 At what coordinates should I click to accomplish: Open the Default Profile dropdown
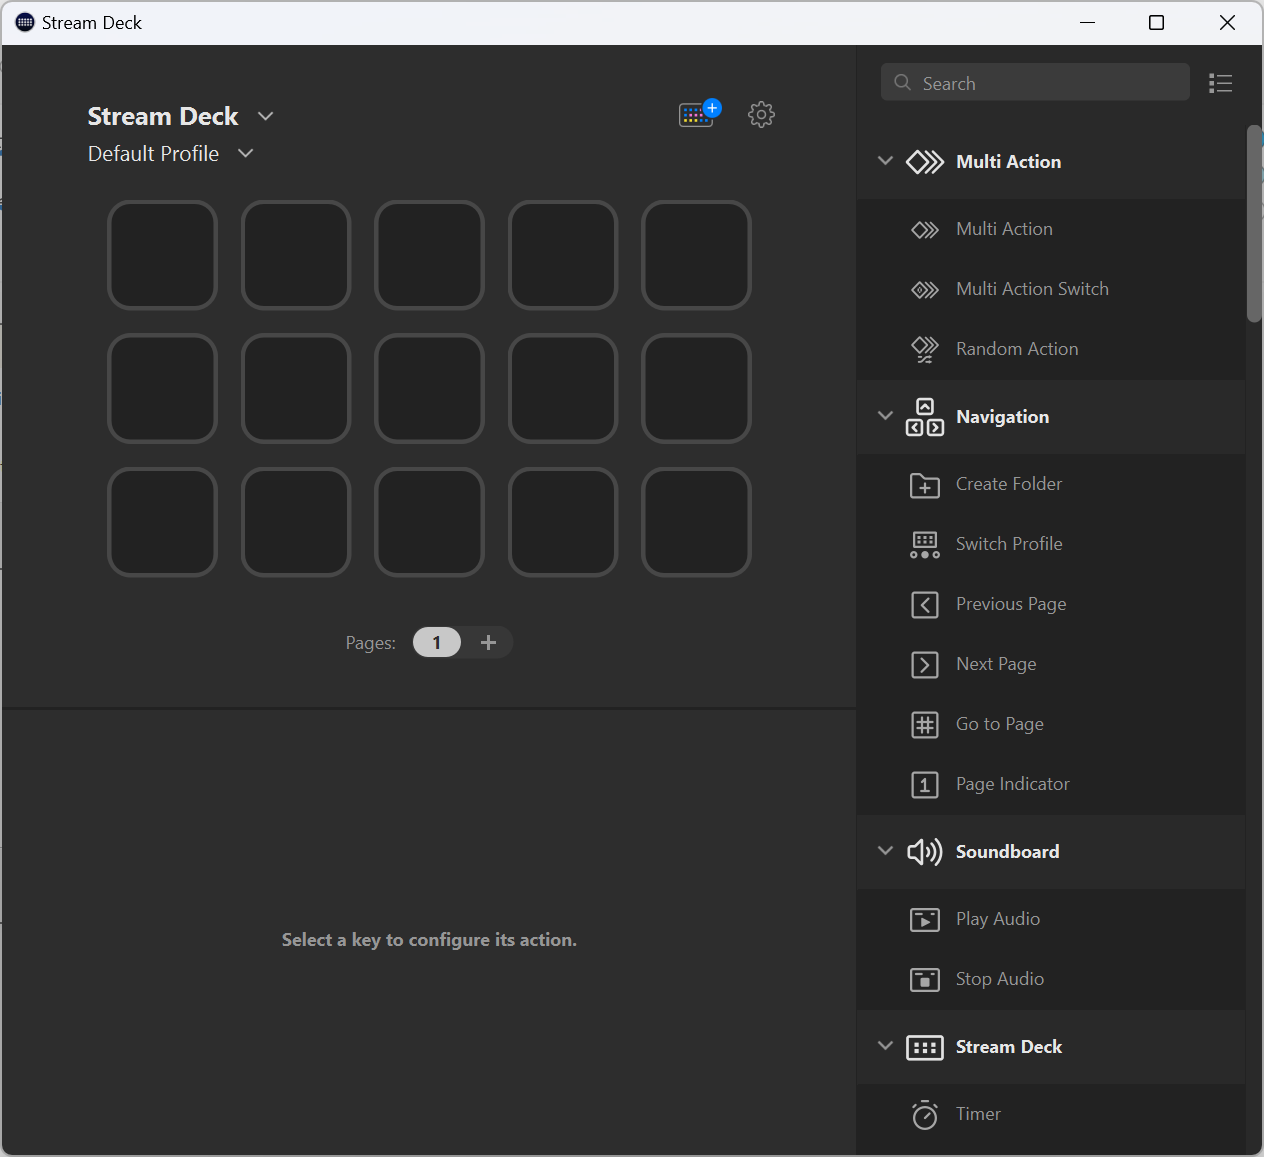coord(246,153)
